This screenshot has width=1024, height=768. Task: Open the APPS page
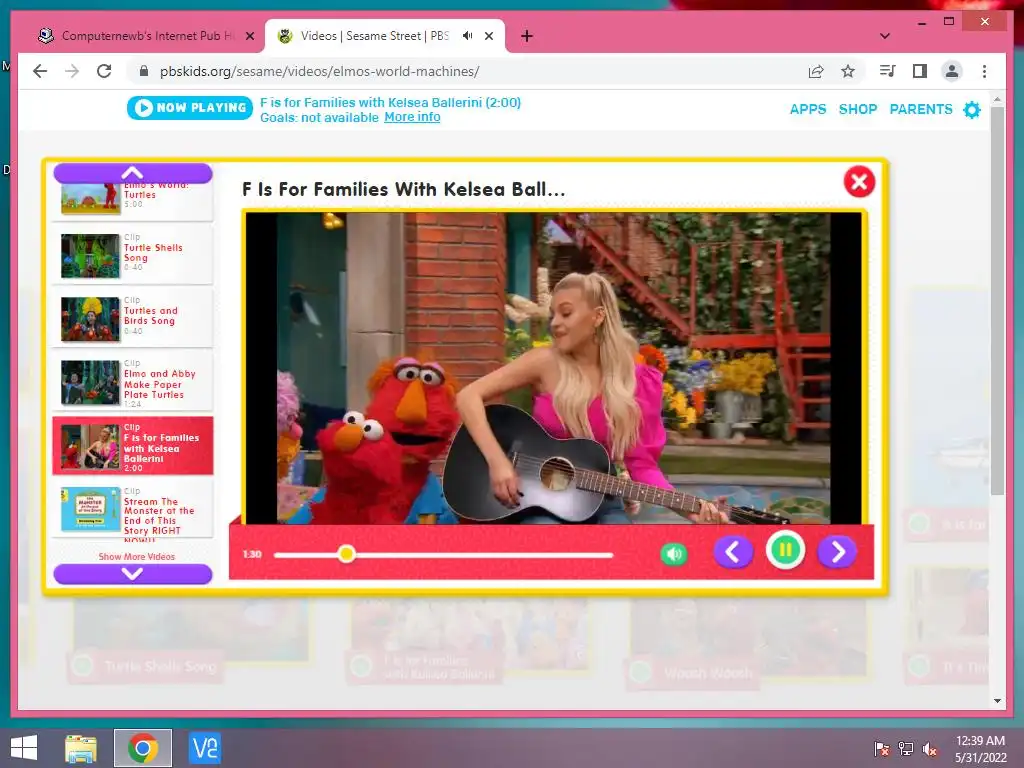tap(808, 109)
